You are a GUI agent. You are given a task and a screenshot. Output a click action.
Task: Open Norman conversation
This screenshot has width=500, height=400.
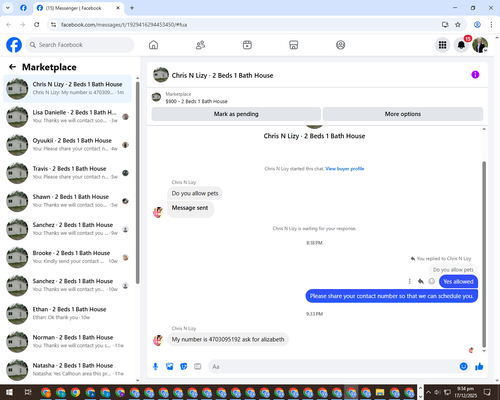coord(67,342)
